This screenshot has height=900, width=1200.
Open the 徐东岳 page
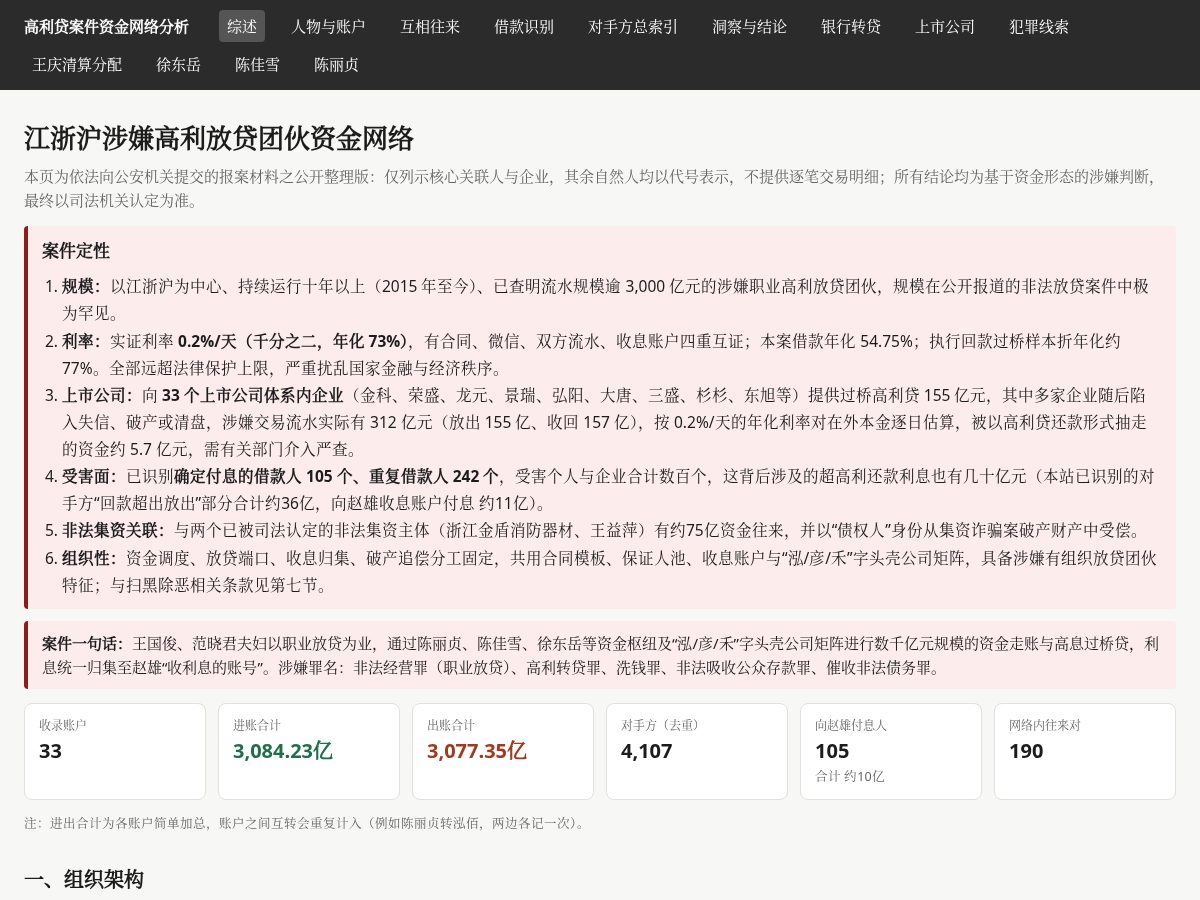(x=179, y=65)
